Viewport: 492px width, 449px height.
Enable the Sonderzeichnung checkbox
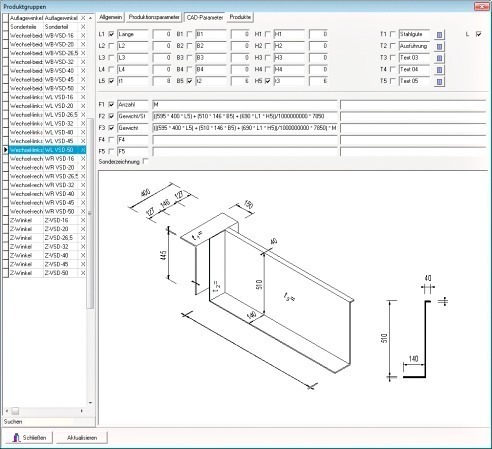(x=145, y=161)
